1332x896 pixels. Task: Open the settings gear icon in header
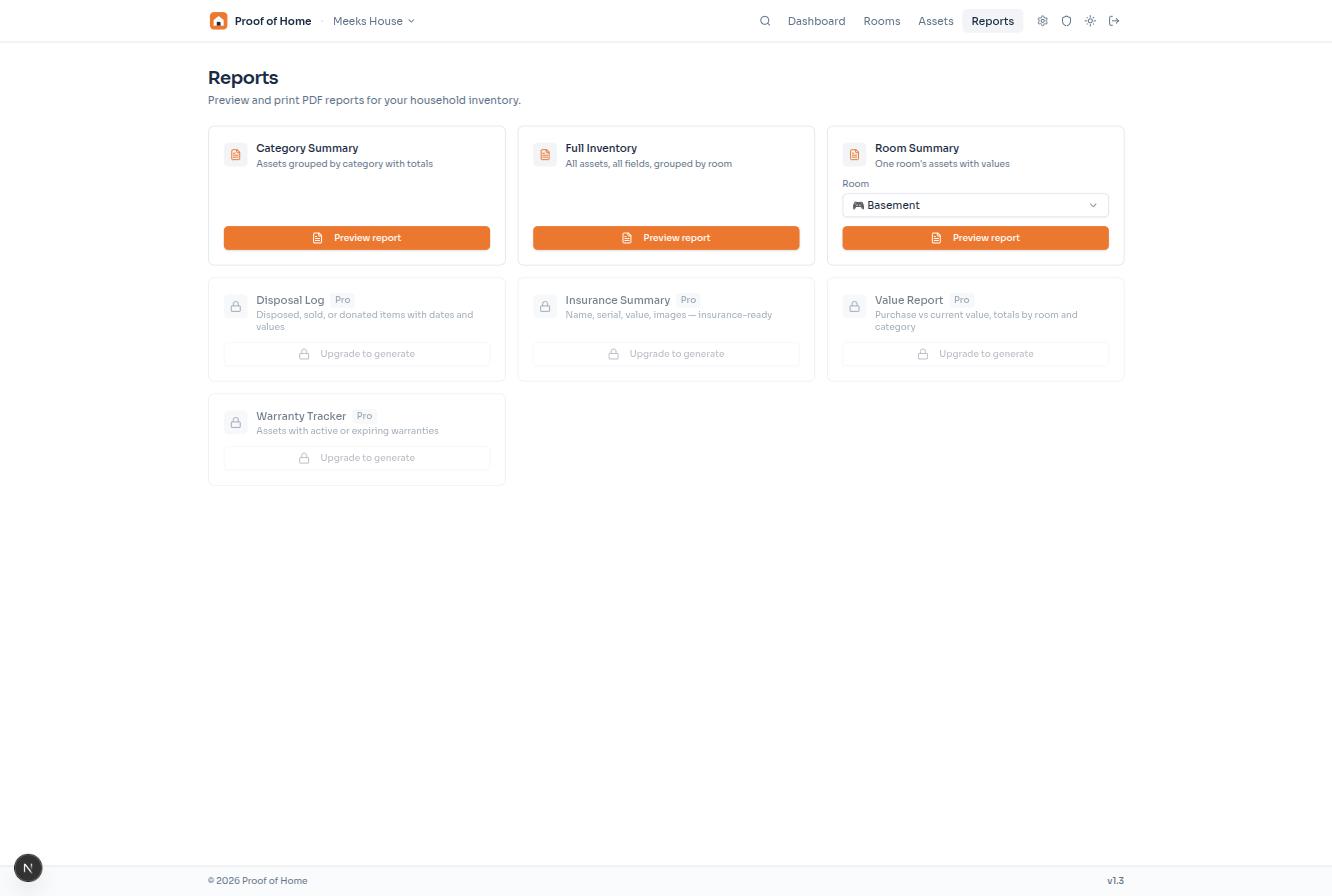coord(1042,21)
